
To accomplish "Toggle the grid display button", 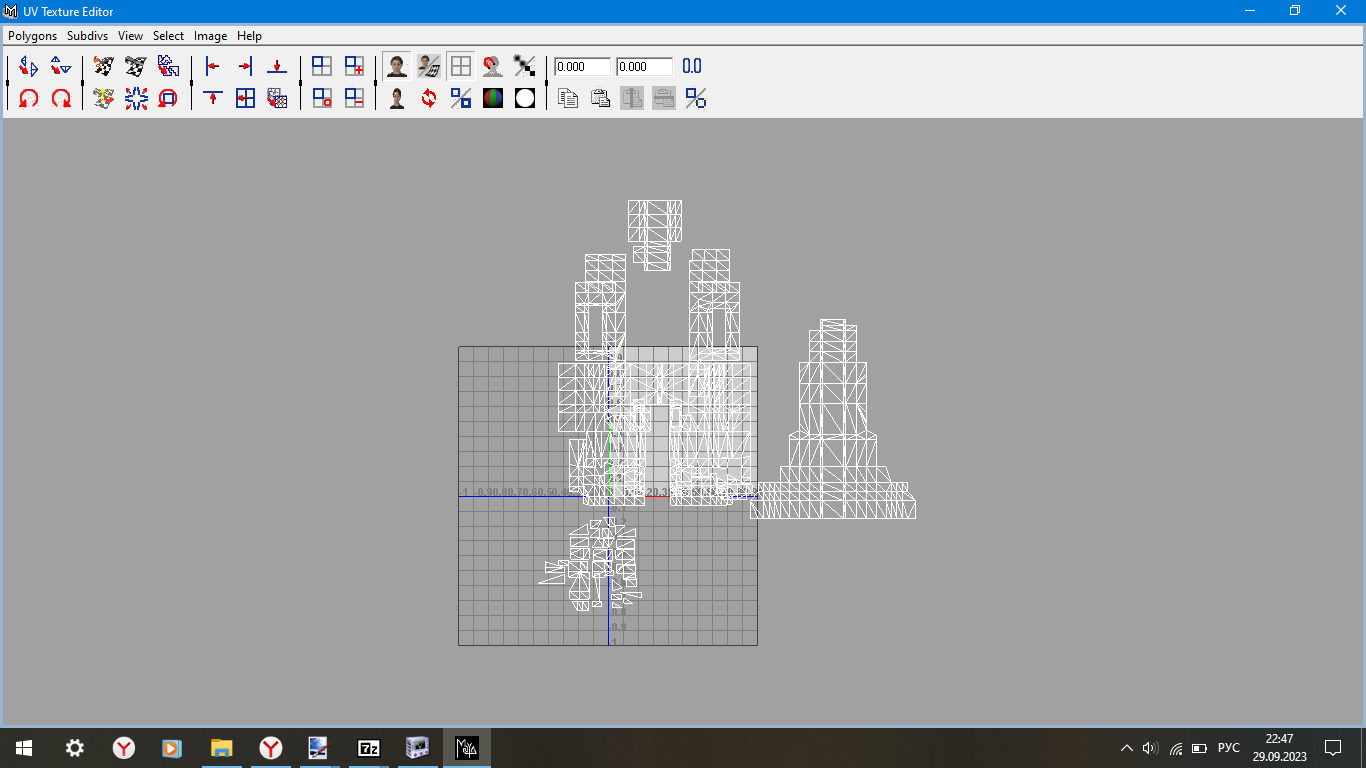I will (x=461, y=67).
